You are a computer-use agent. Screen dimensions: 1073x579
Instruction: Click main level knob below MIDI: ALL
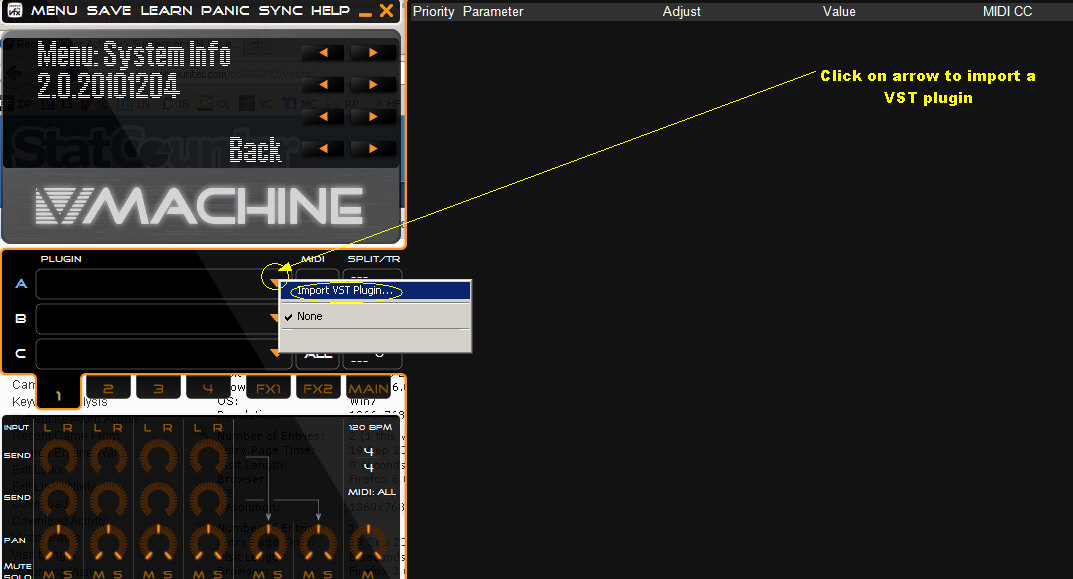click(368, 543)
